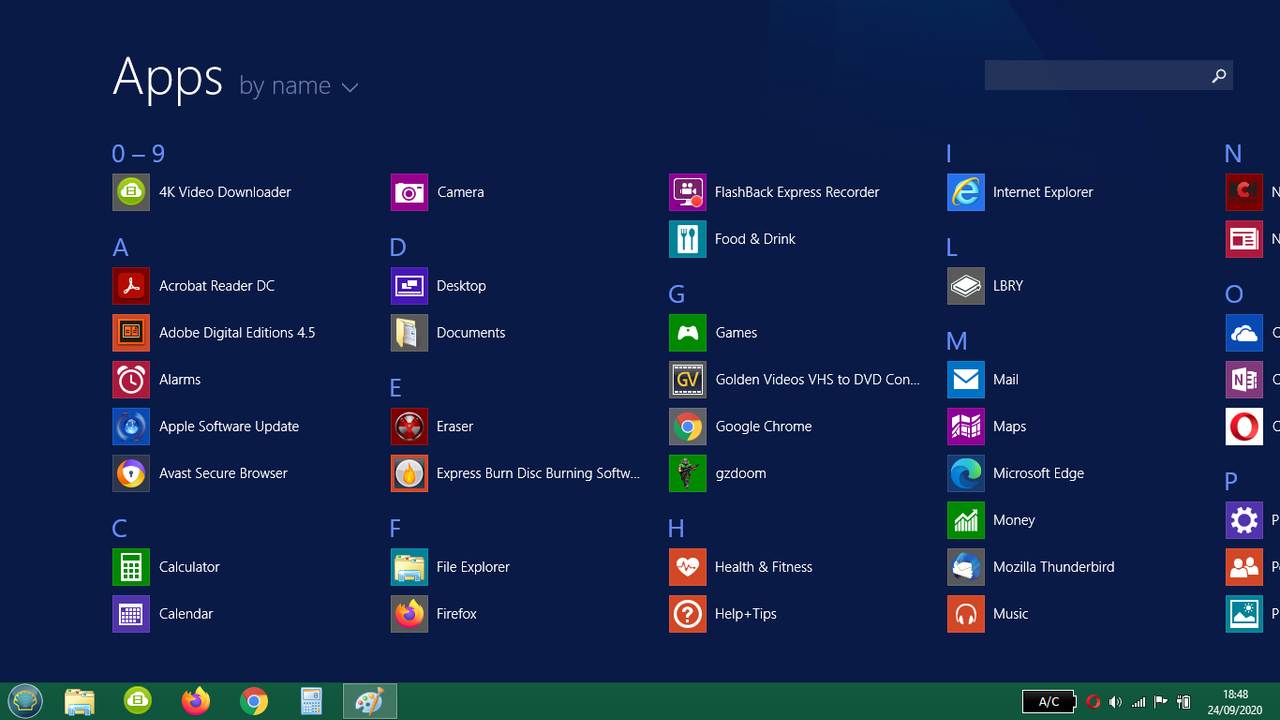Launch Acrobat Reader DC
Image resolution: width=1280 pixels, height=720 pixels.
tap(194, 286)
